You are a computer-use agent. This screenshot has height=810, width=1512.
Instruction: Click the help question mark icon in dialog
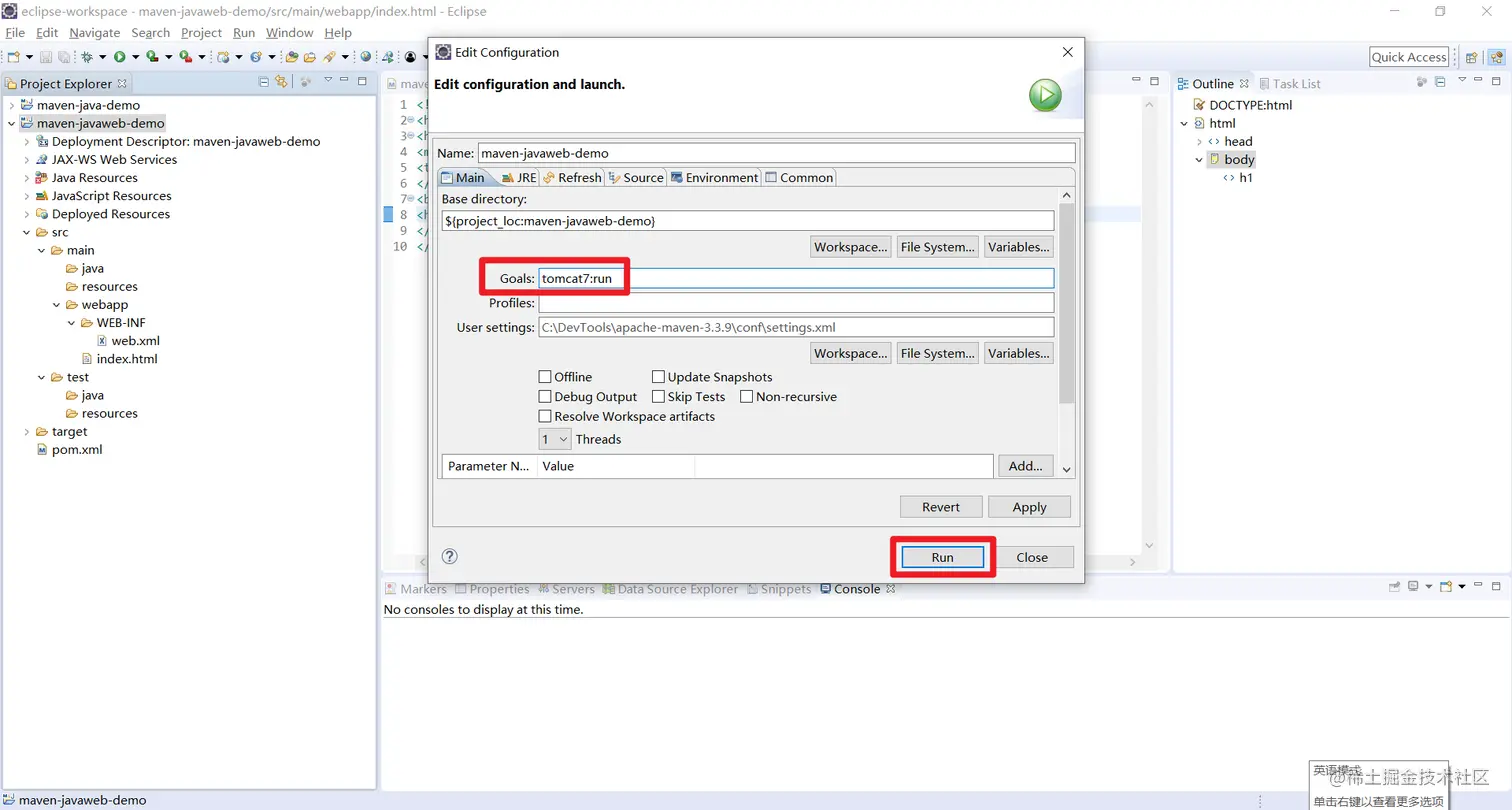pyautogui.click(x=450, y=556)
